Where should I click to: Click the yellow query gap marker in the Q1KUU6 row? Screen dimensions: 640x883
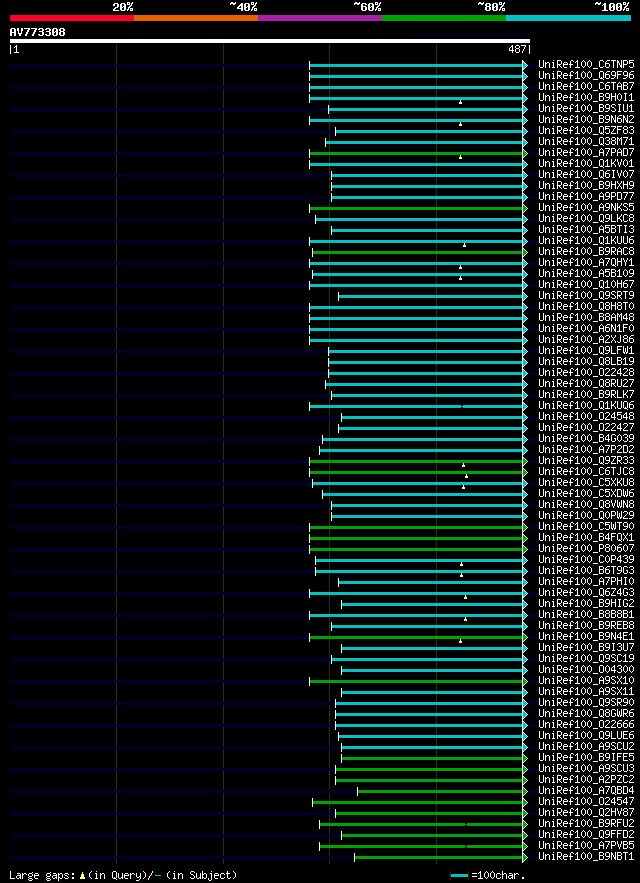click(x=464, y=245)
